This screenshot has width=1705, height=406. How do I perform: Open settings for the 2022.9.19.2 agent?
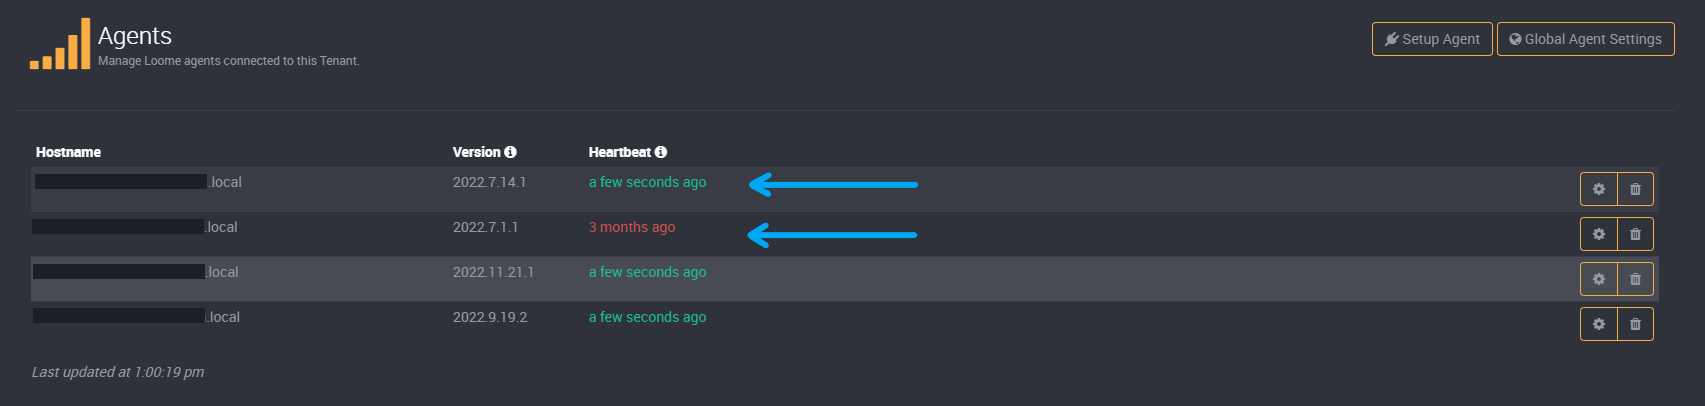coord(1598,324)
